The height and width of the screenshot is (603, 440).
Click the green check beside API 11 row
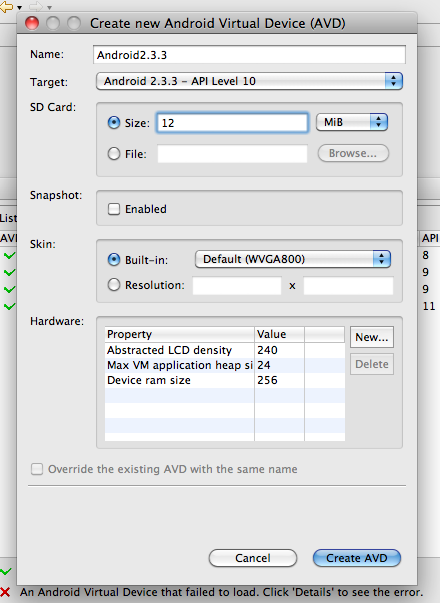tap(9, 306)
